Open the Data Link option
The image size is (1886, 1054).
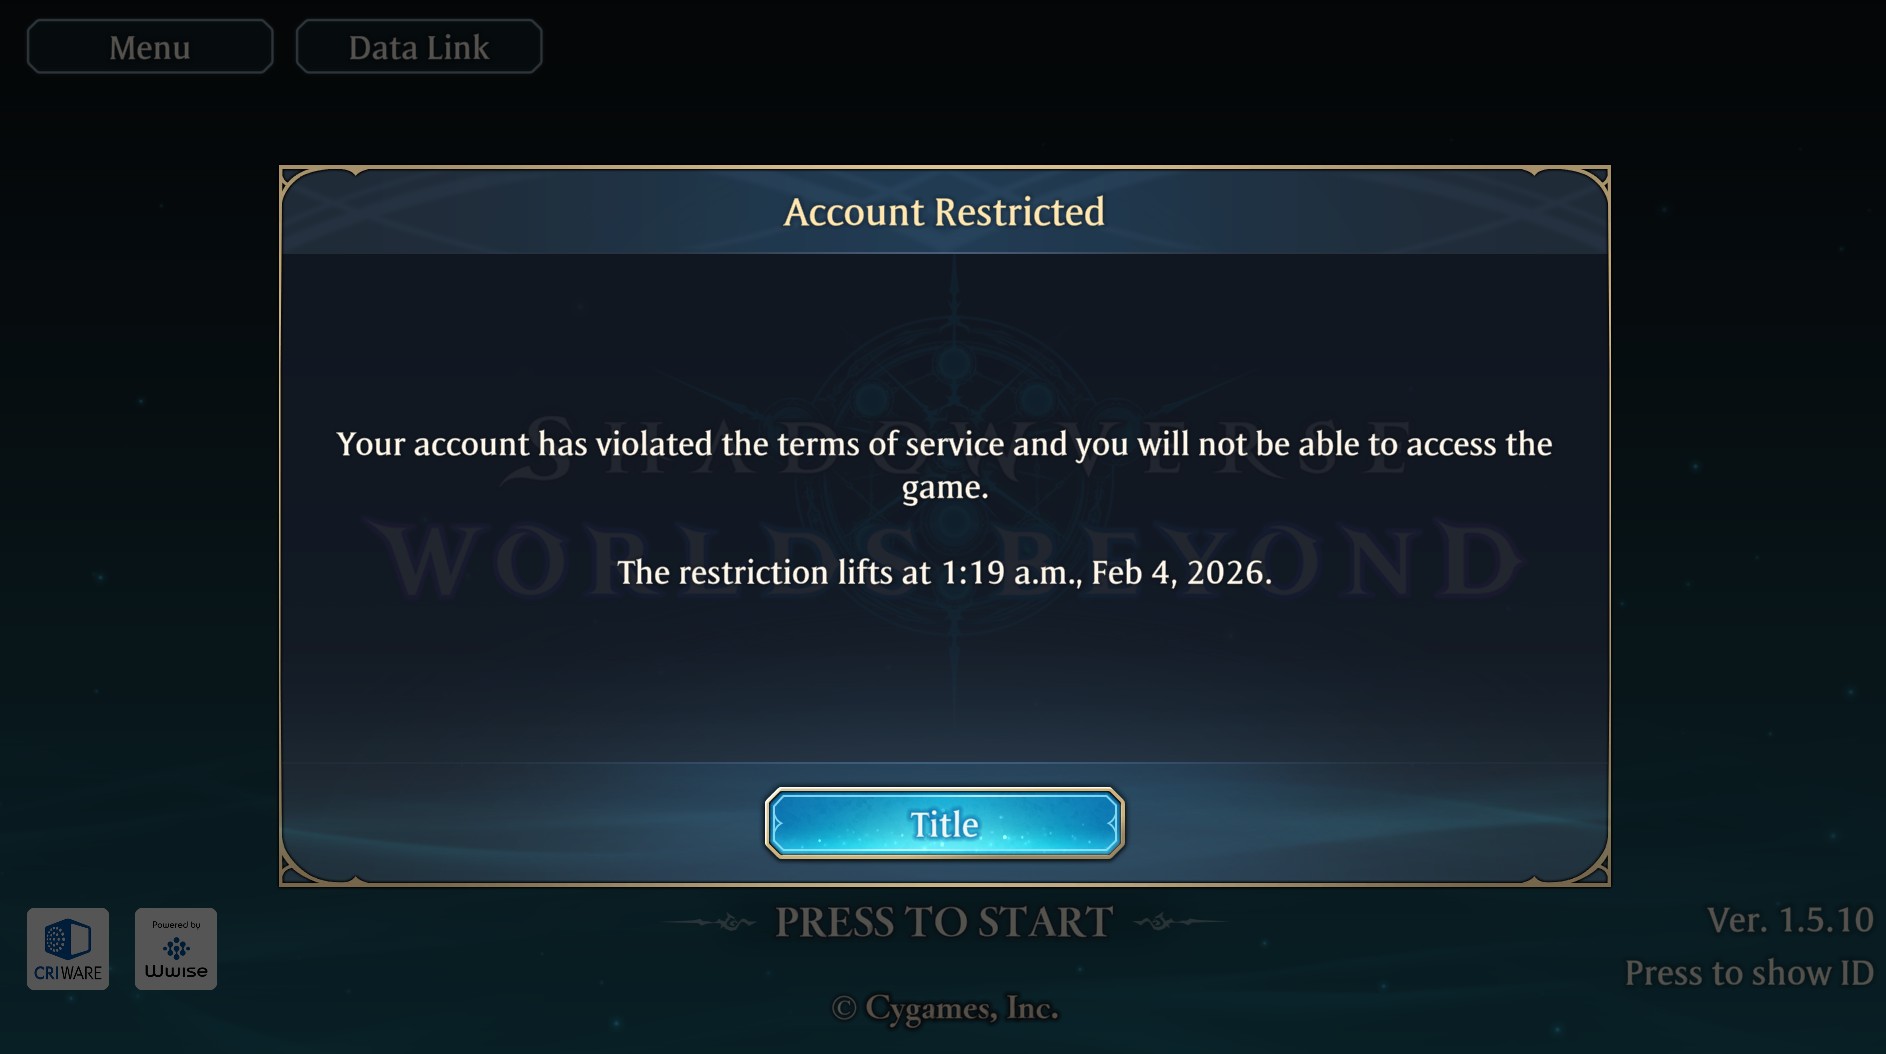(419, 47)
